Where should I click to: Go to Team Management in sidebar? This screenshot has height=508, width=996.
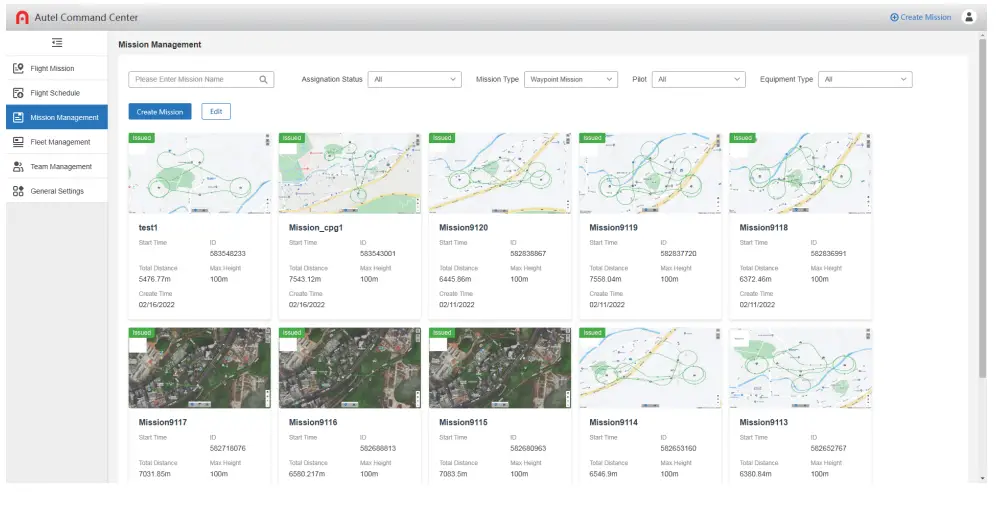click(x=60, y=167)
